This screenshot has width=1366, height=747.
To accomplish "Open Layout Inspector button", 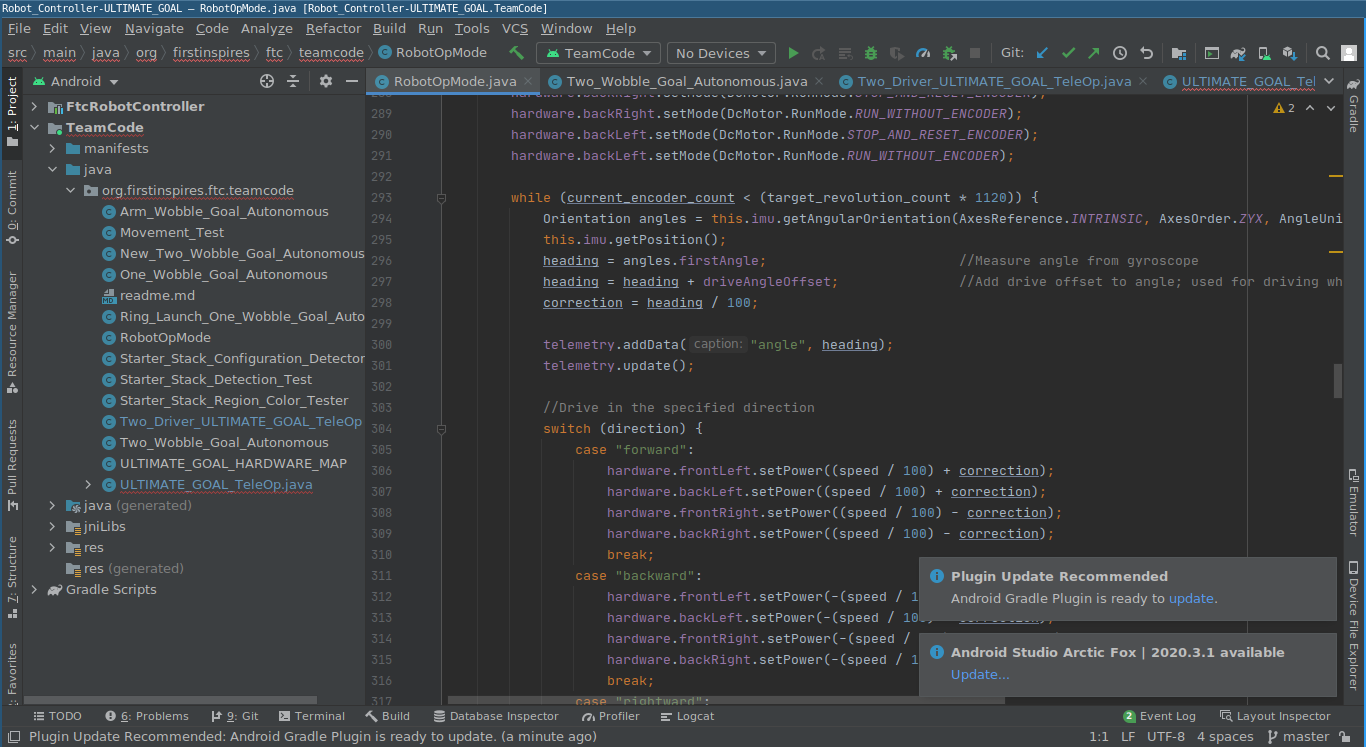I will click(1275, 716).
